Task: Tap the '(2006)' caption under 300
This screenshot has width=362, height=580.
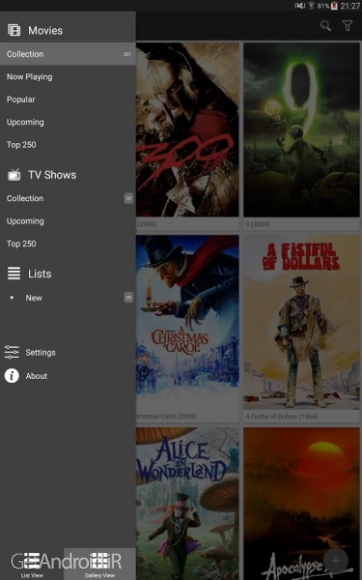Action: click(x=147, y=224)
